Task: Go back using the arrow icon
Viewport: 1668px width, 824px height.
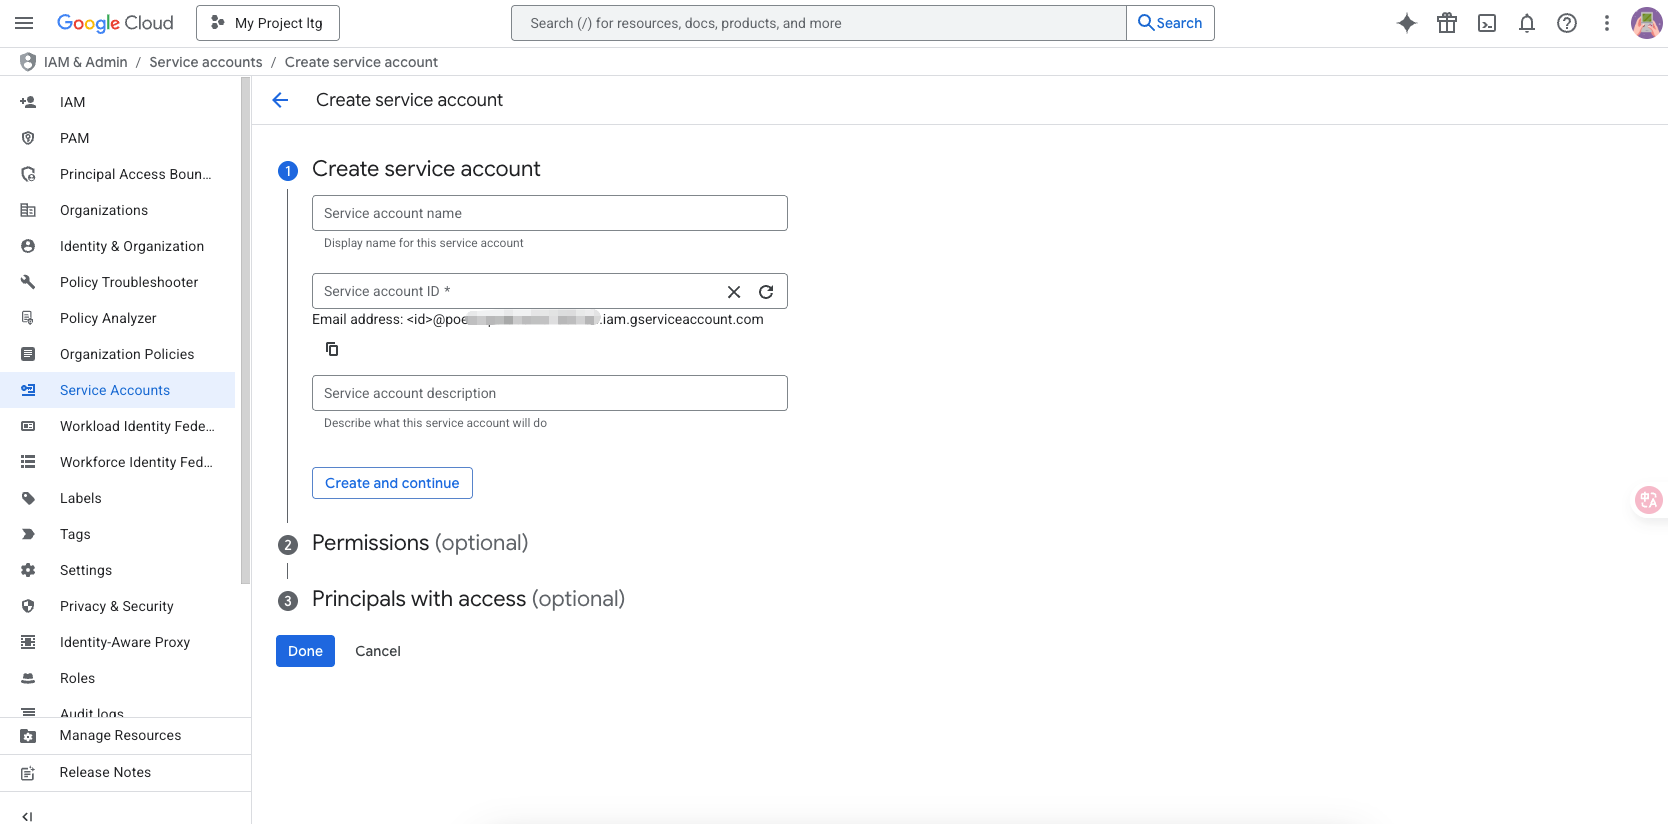Action: [280, 100]
